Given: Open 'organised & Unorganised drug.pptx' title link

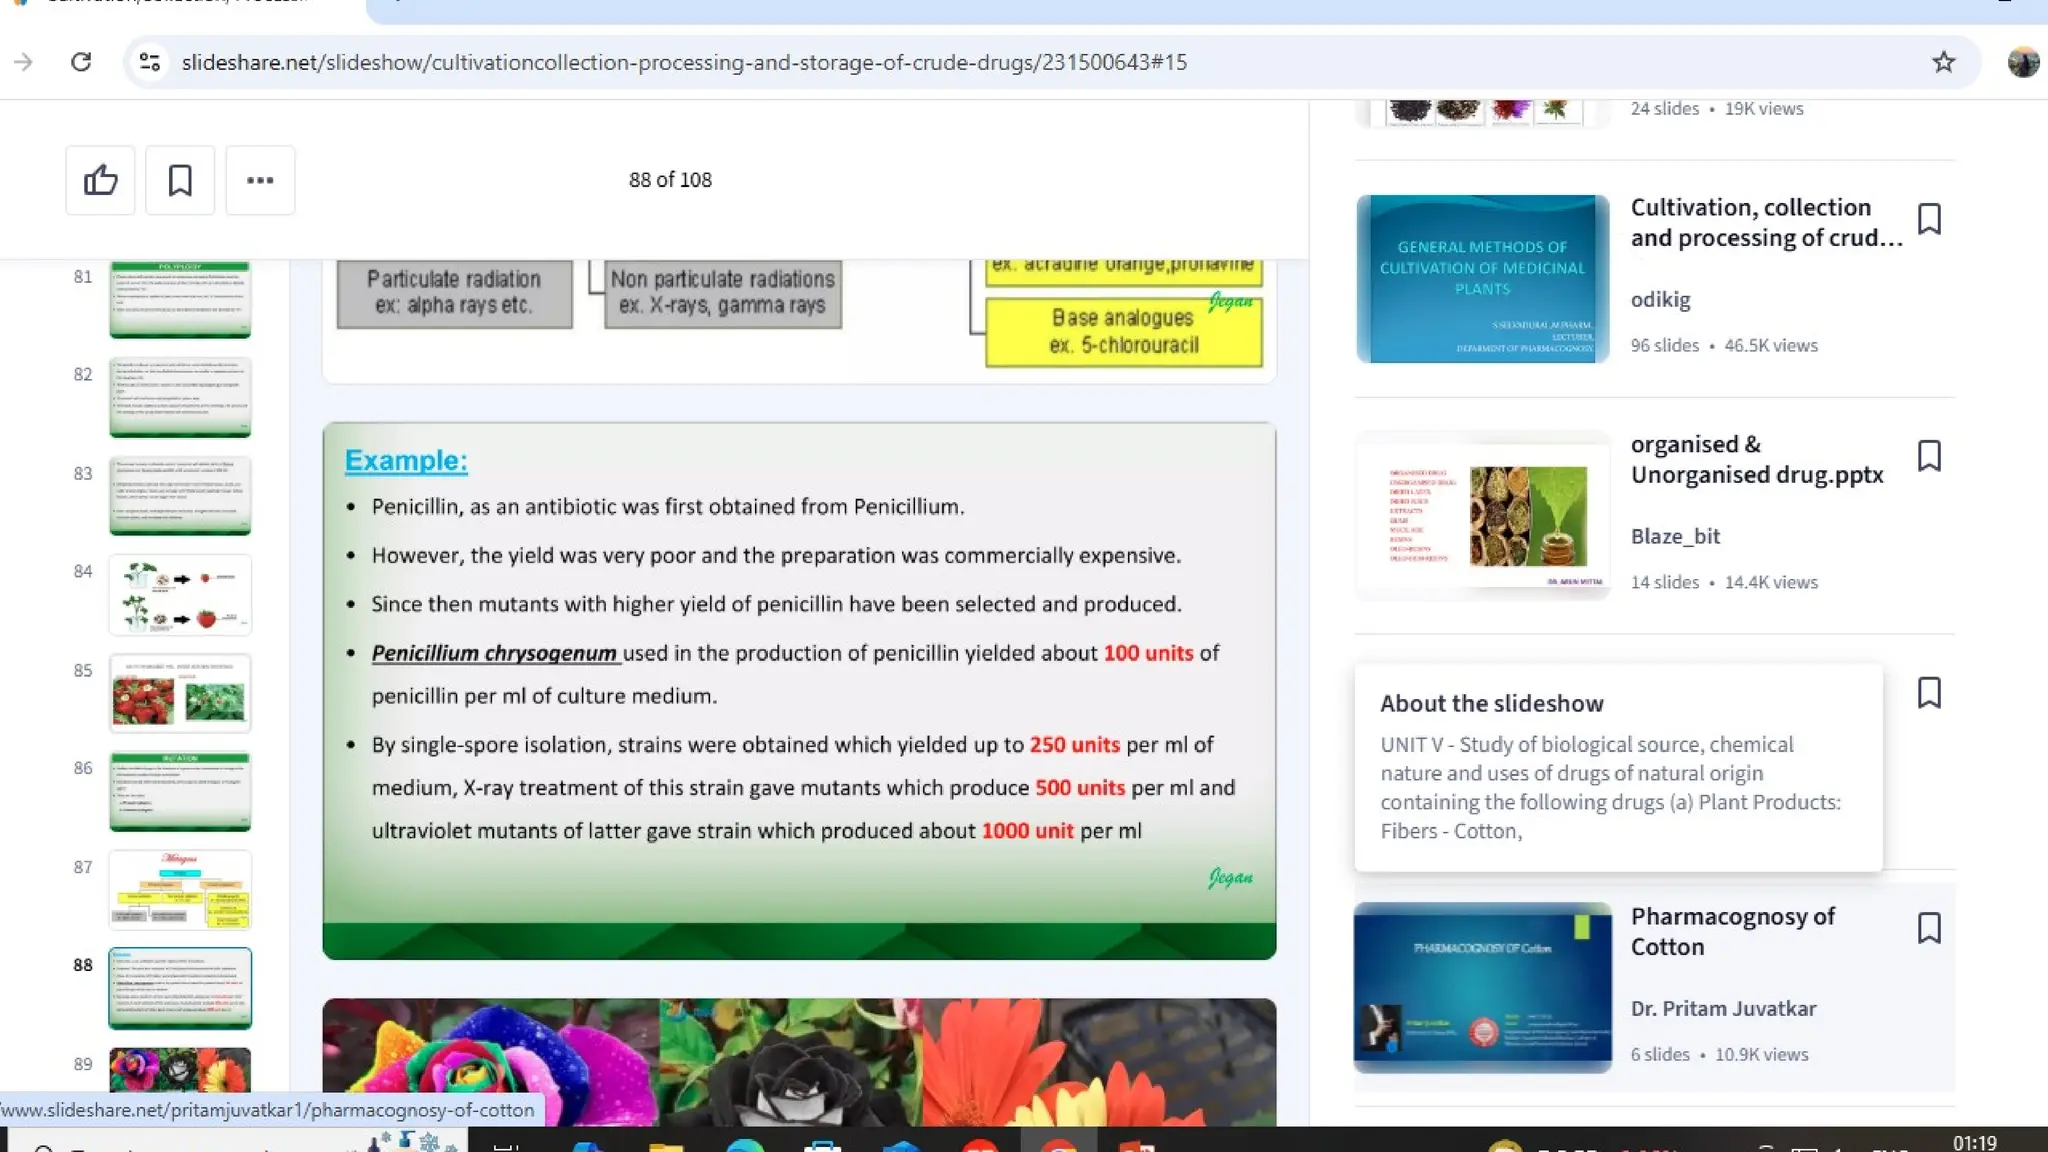Looking at the screenshot, I should click(1757, 459).
